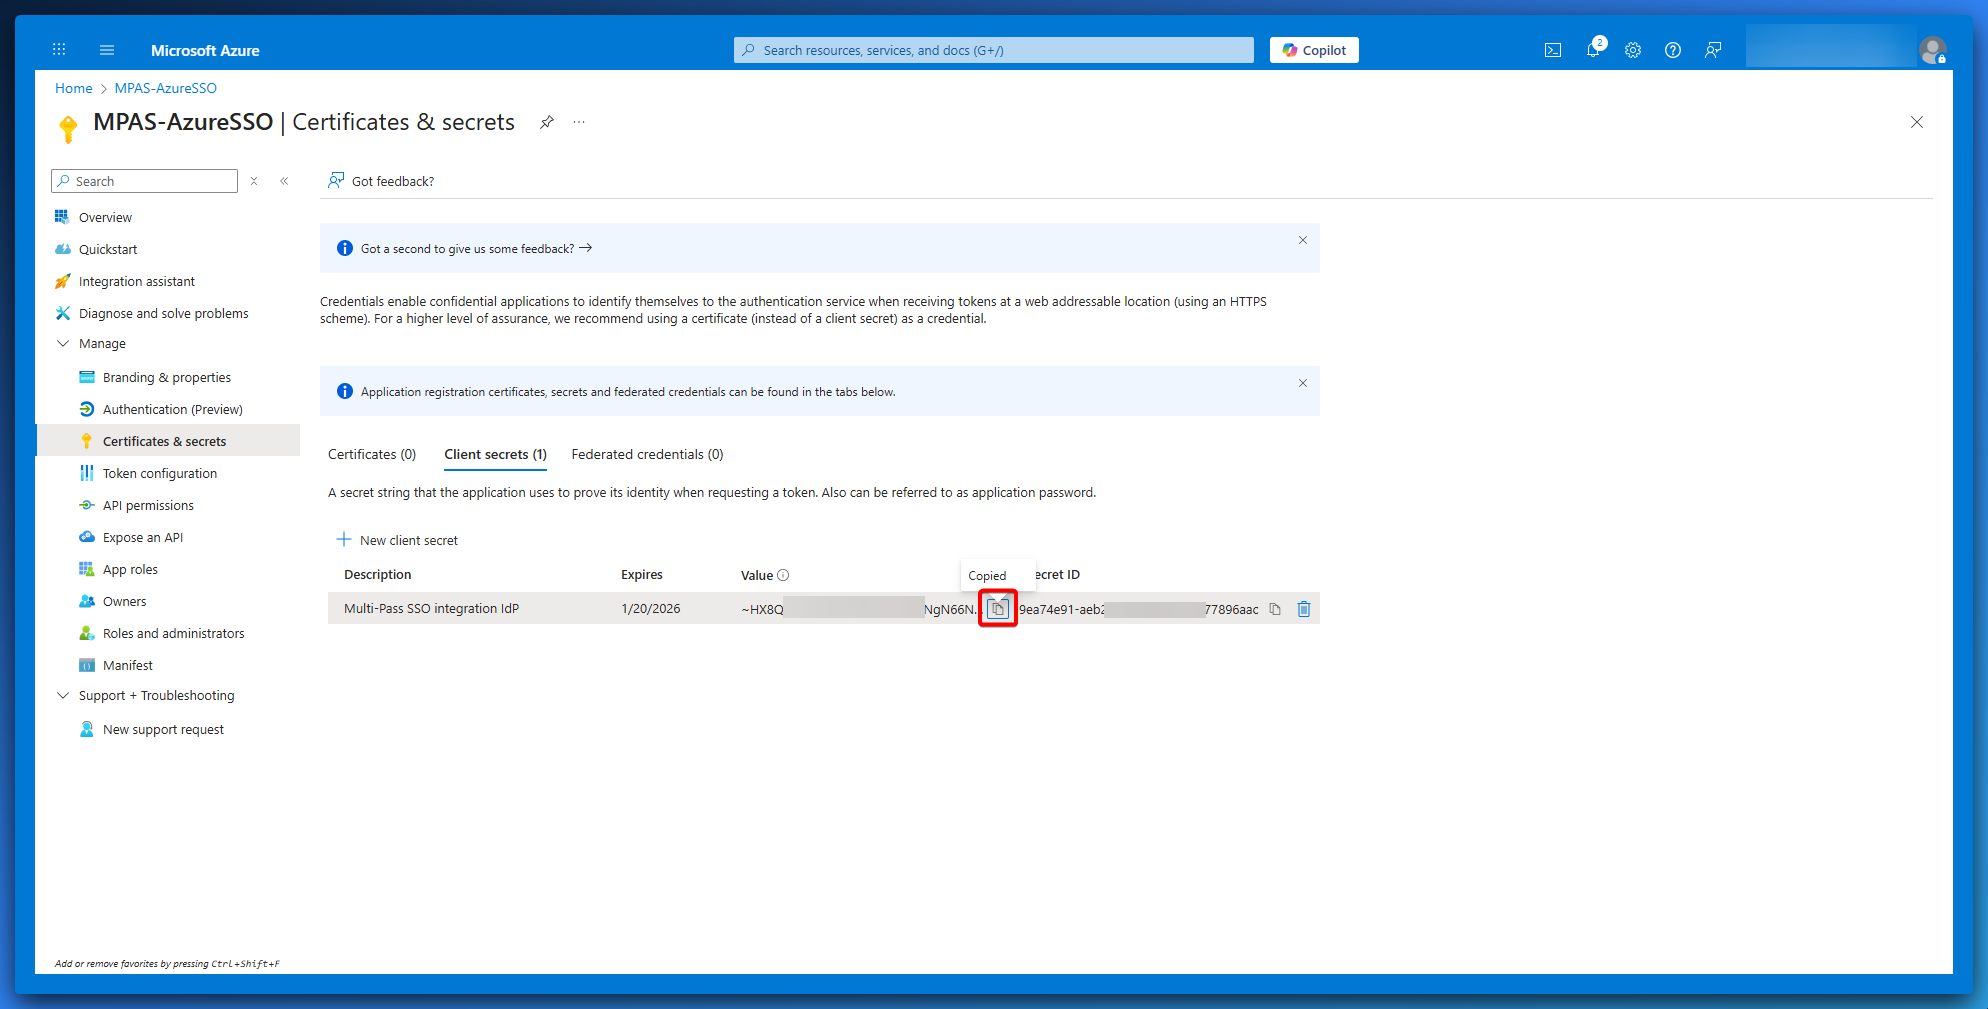Switch to Federated credentials (0) tab

[647, 454]
